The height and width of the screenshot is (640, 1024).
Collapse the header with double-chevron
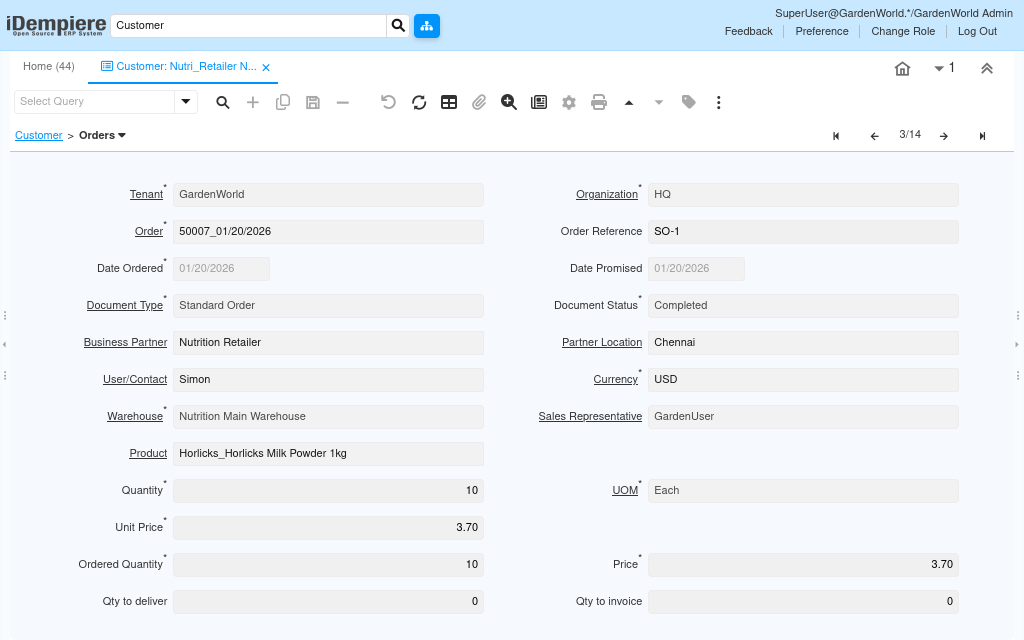tap(986, 68)
